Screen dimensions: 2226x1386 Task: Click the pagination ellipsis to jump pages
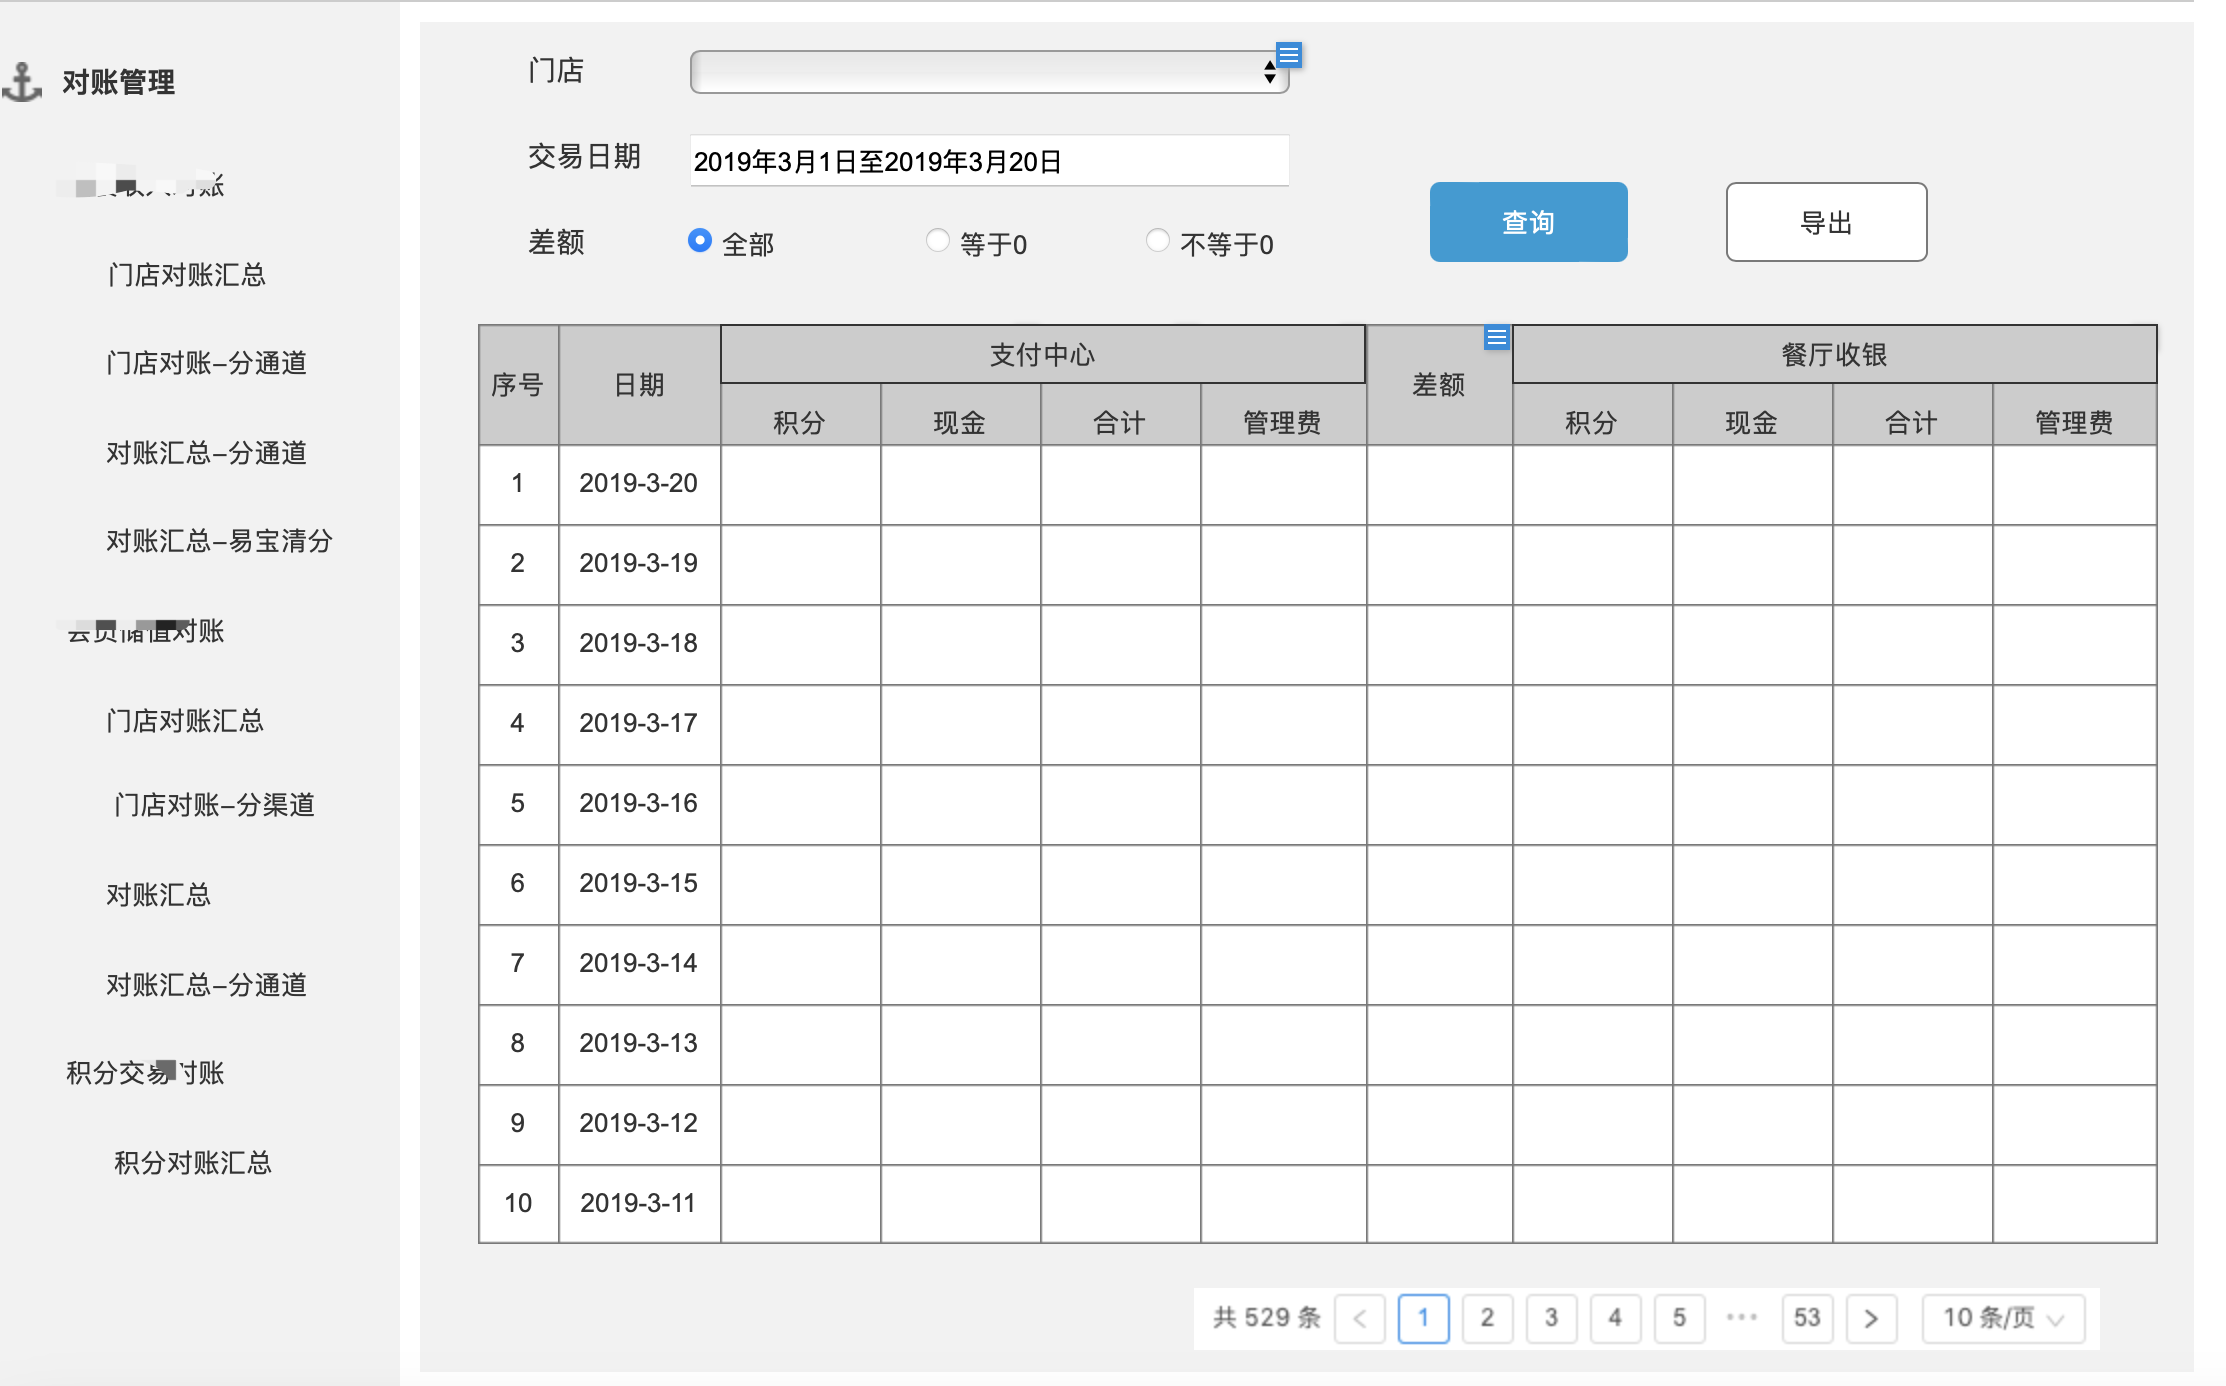1742,1318
